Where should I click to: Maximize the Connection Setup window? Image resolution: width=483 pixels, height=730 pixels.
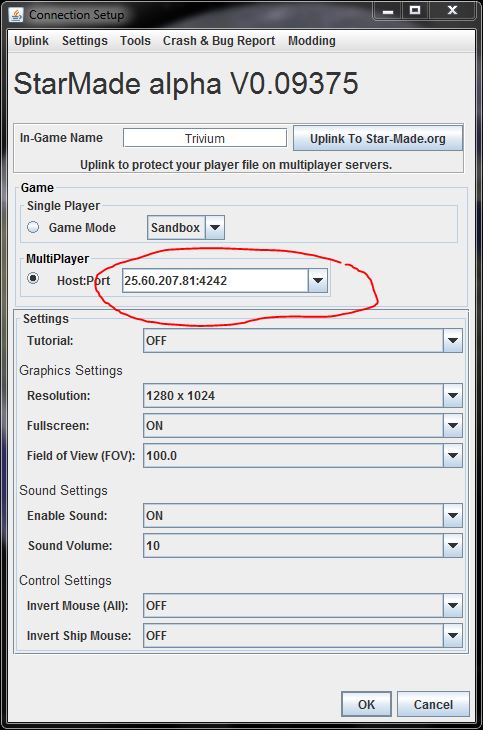(415, 11)
